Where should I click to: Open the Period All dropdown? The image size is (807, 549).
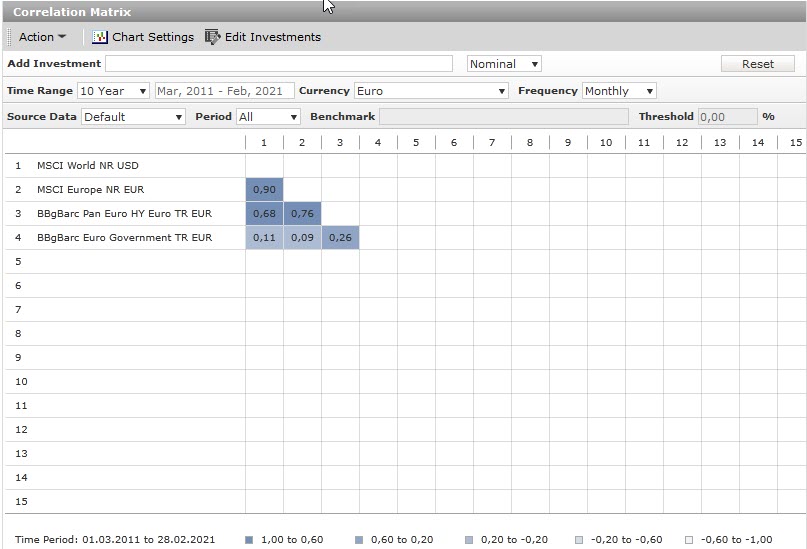pyautogui.click(x=268, y=117)
